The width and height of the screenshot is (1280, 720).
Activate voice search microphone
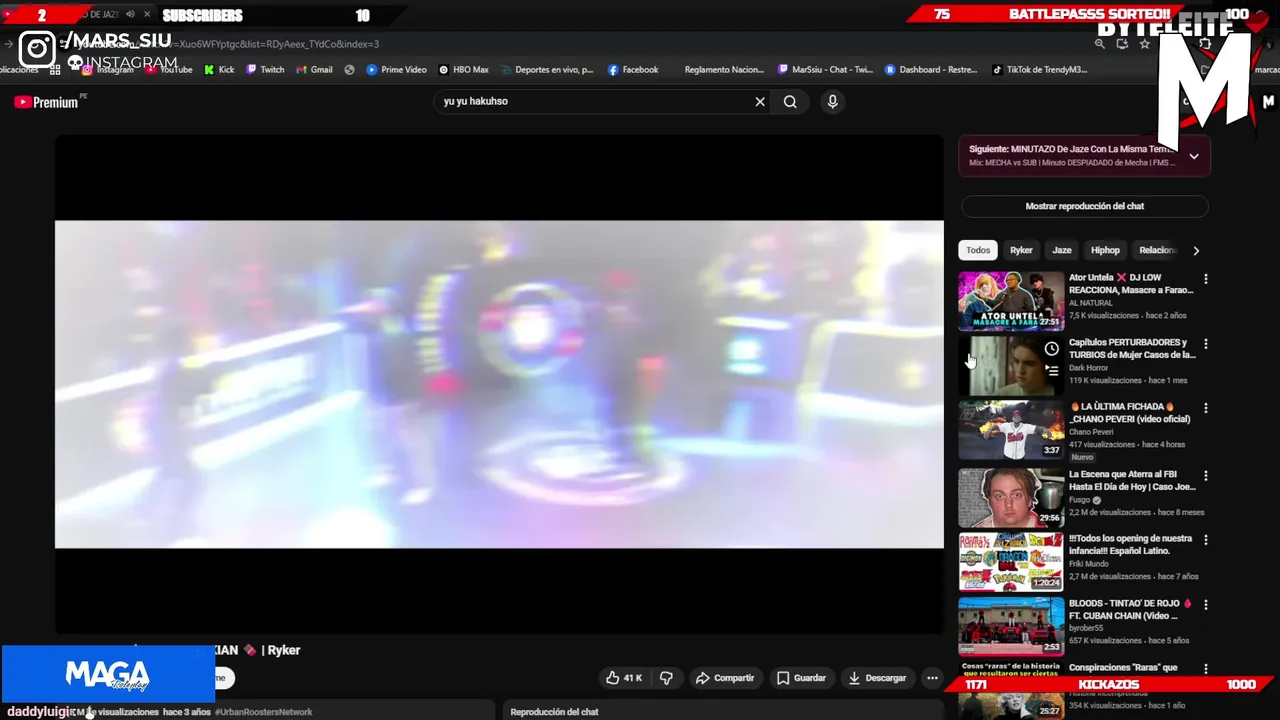pyautogui.click(x=832, y=101)
